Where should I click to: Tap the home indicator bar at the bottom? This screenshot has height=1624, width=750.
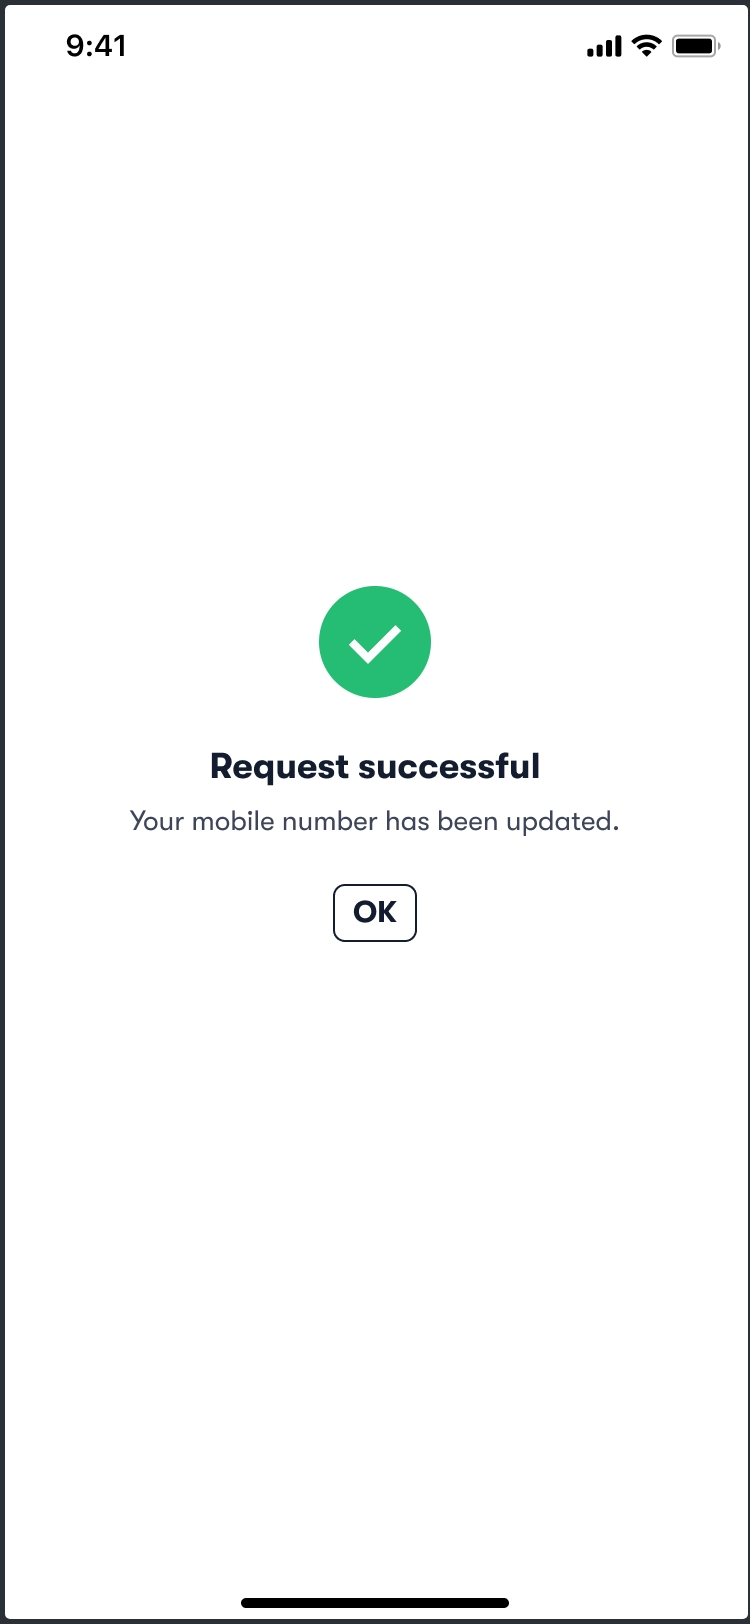click(375, 1603)
